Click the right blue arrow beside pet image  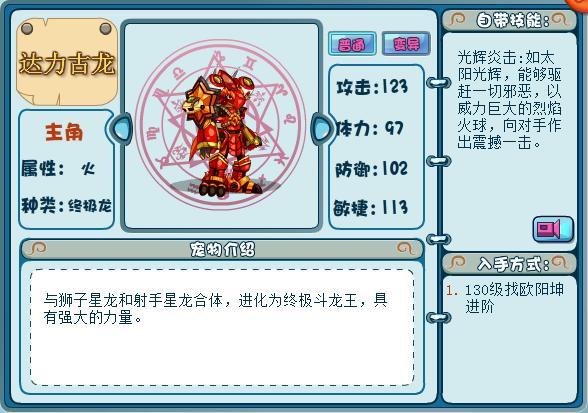tap(321, 128)
